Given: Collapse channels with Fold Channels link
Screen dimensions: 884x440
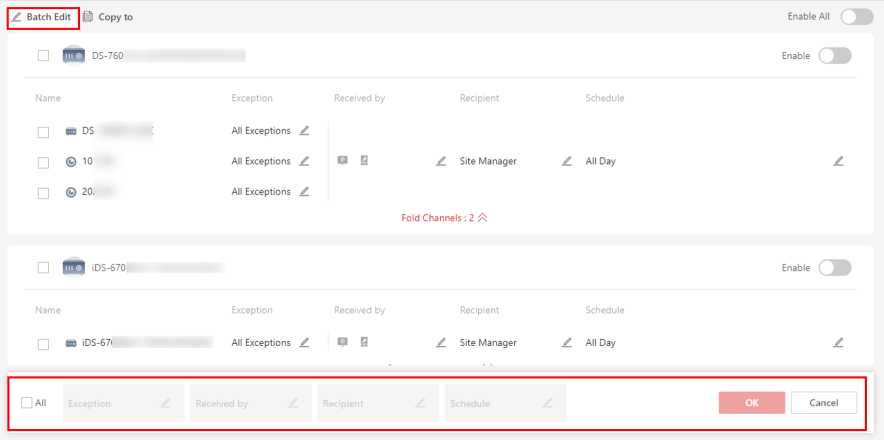Looking at the screenshot, I should click(444, 217).
